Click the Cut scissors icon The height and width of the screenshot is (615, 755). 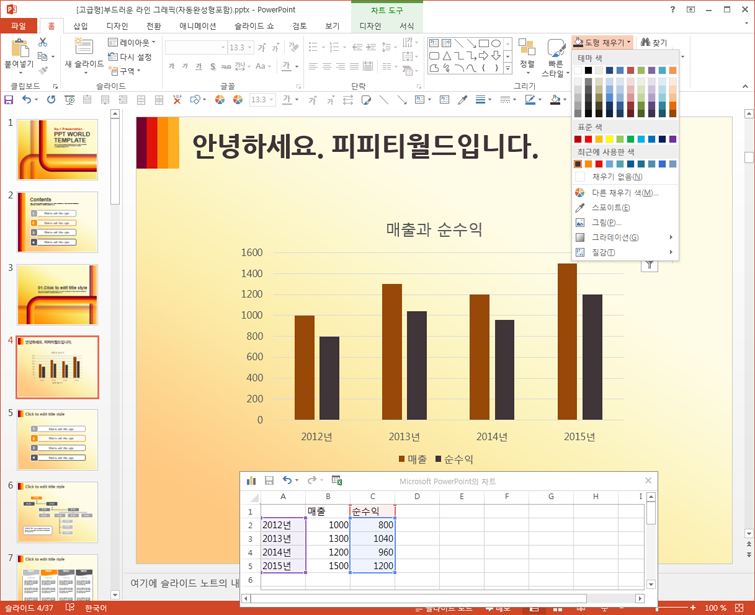(x=43, y=42)
